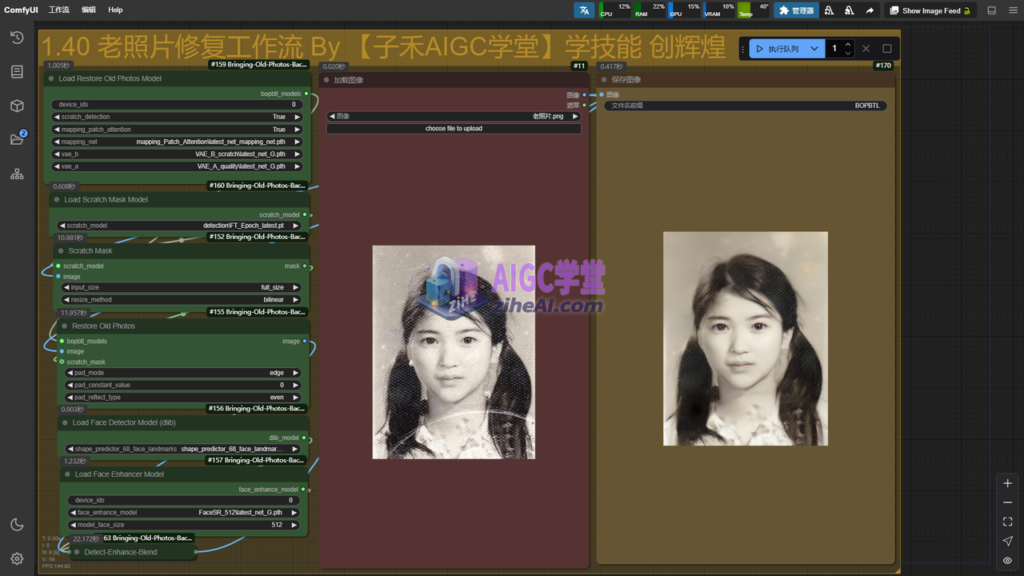
Task: Click the pad_constant_value field
Action: tap(183, 385)
